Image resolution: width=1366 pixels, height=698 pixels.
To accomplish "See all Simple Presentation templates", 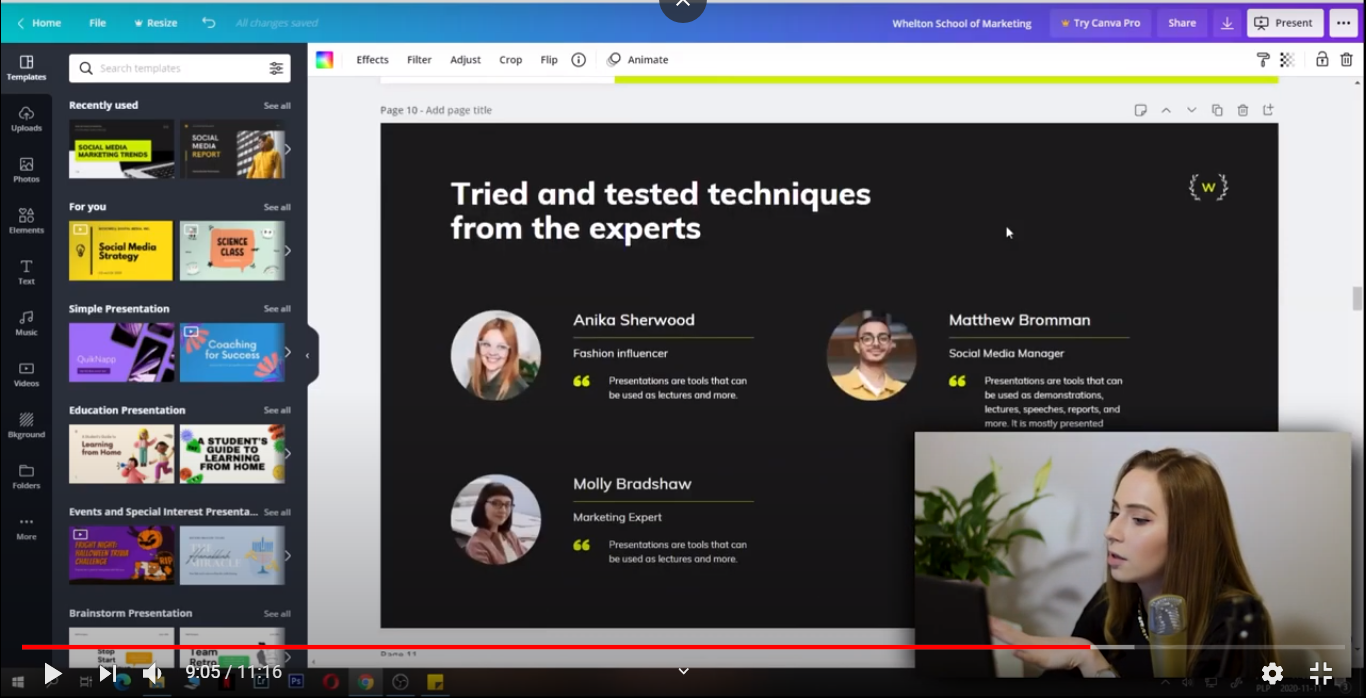I will tap(277, 309).
